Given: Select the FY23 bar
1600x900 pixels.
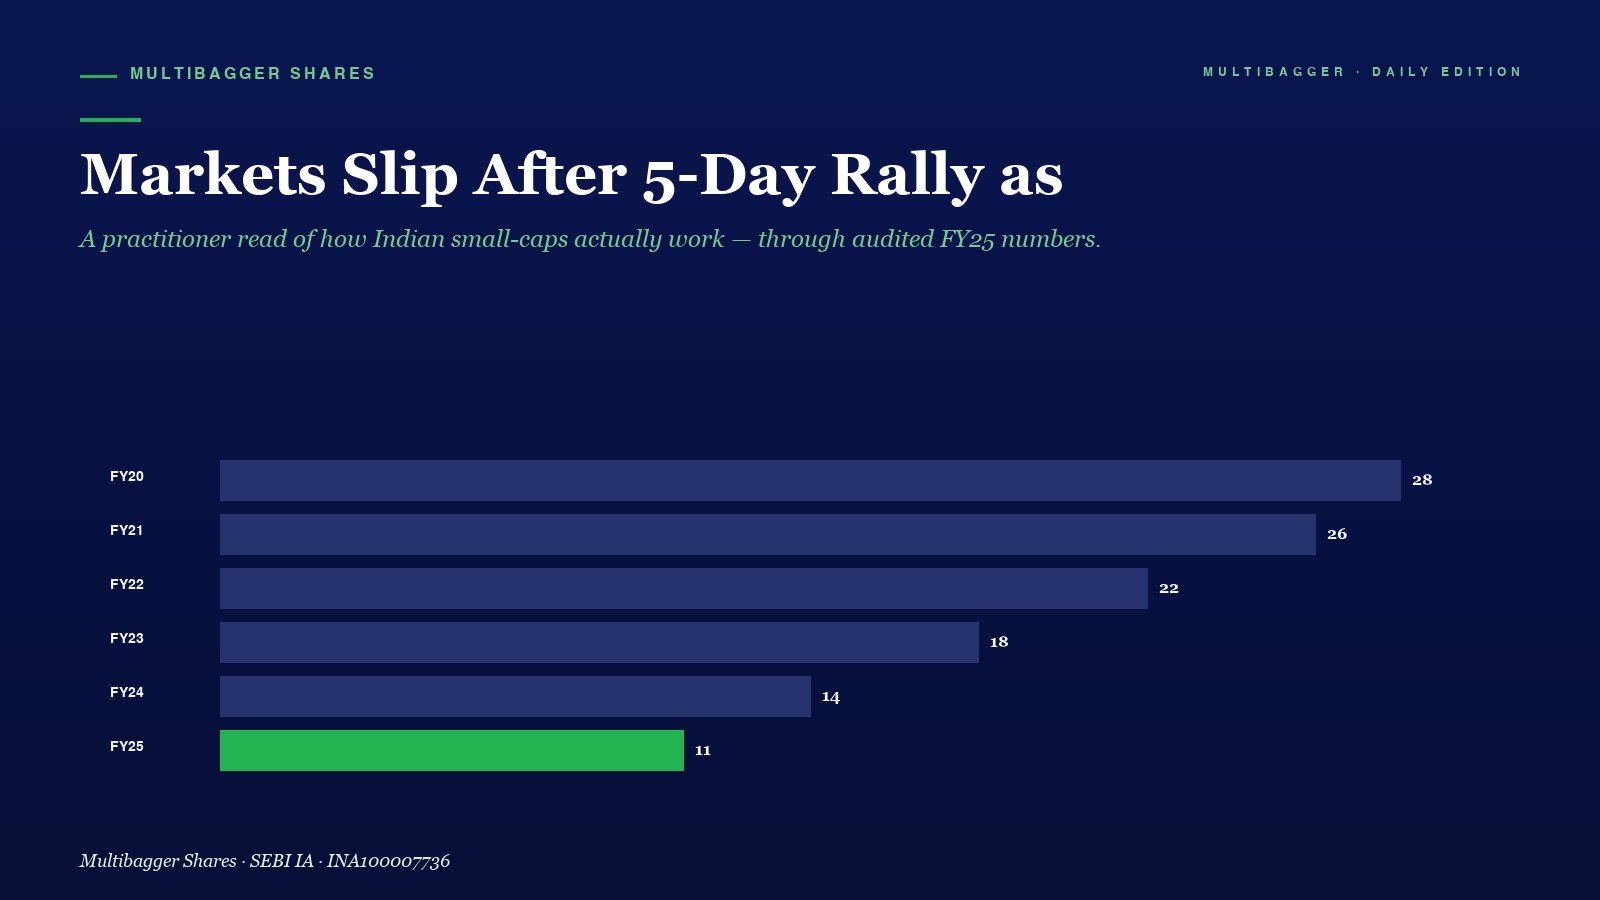Looking at the screenshot, I should pyautogui.click(x=599, y=642).
